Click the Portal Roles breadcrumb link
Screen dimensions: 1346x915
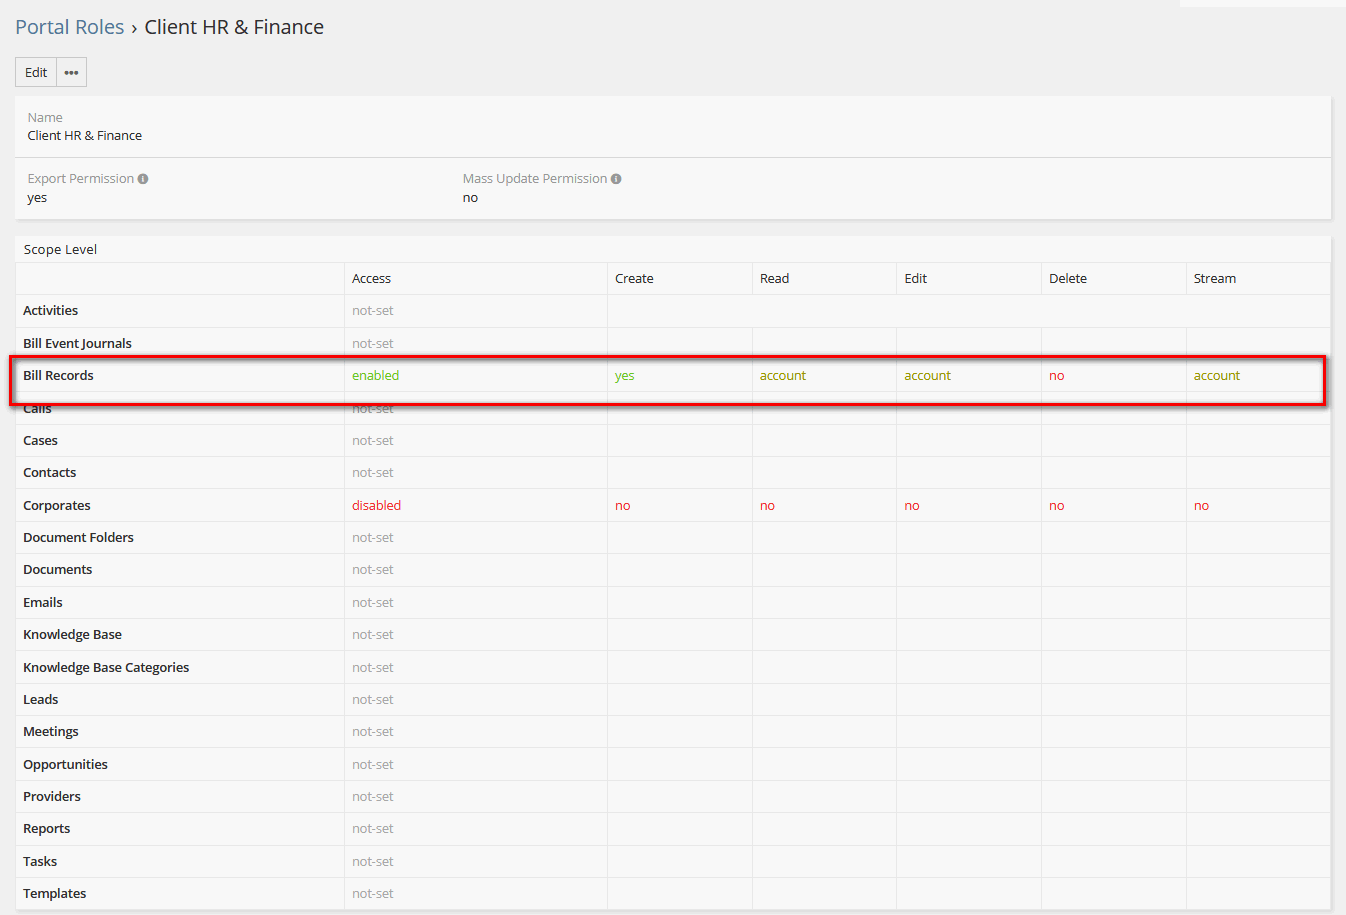[x=69, y=27]
